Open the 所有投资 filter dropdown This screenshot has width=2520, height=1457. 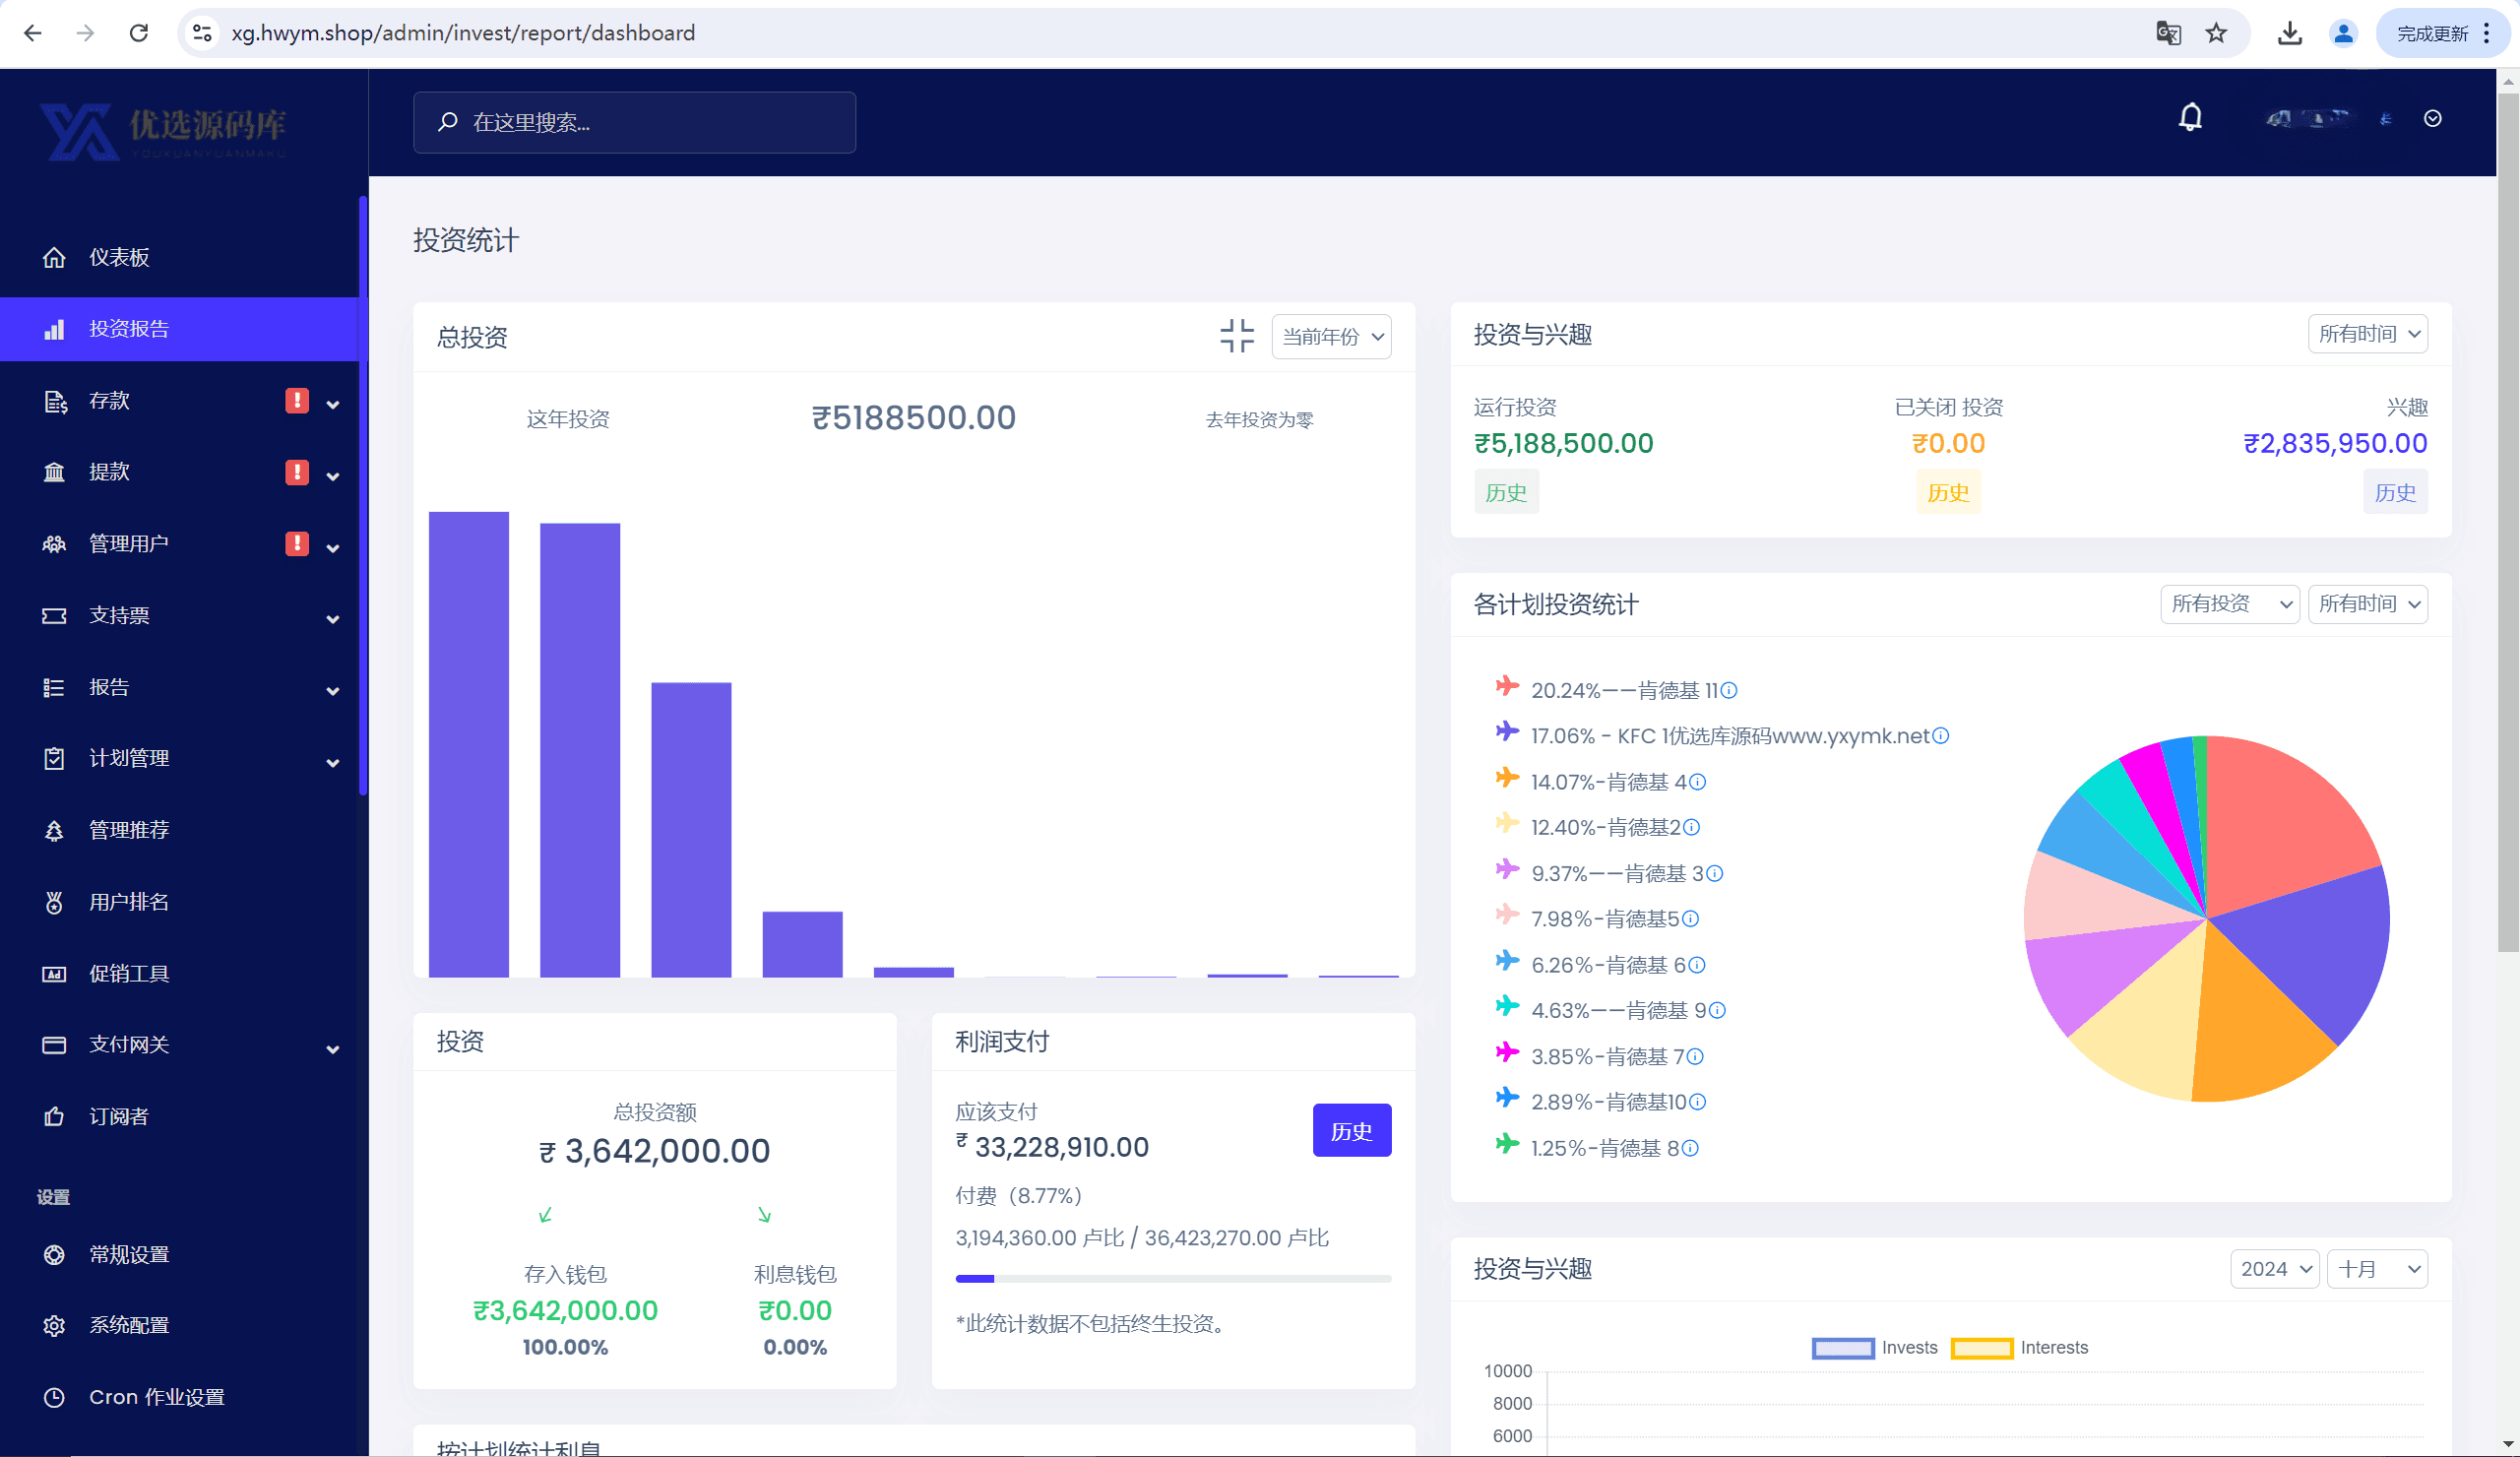(2229, 604)
